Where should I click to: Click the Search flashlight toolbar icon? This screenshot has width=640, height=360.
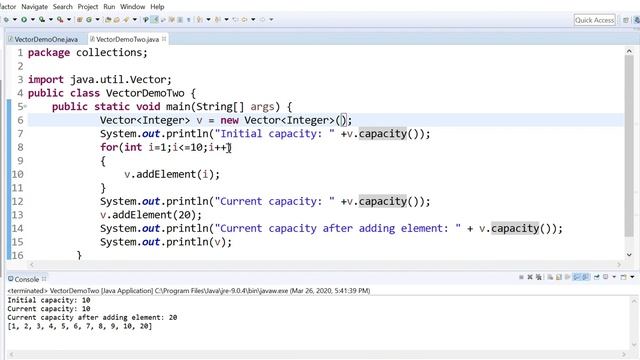126,19
